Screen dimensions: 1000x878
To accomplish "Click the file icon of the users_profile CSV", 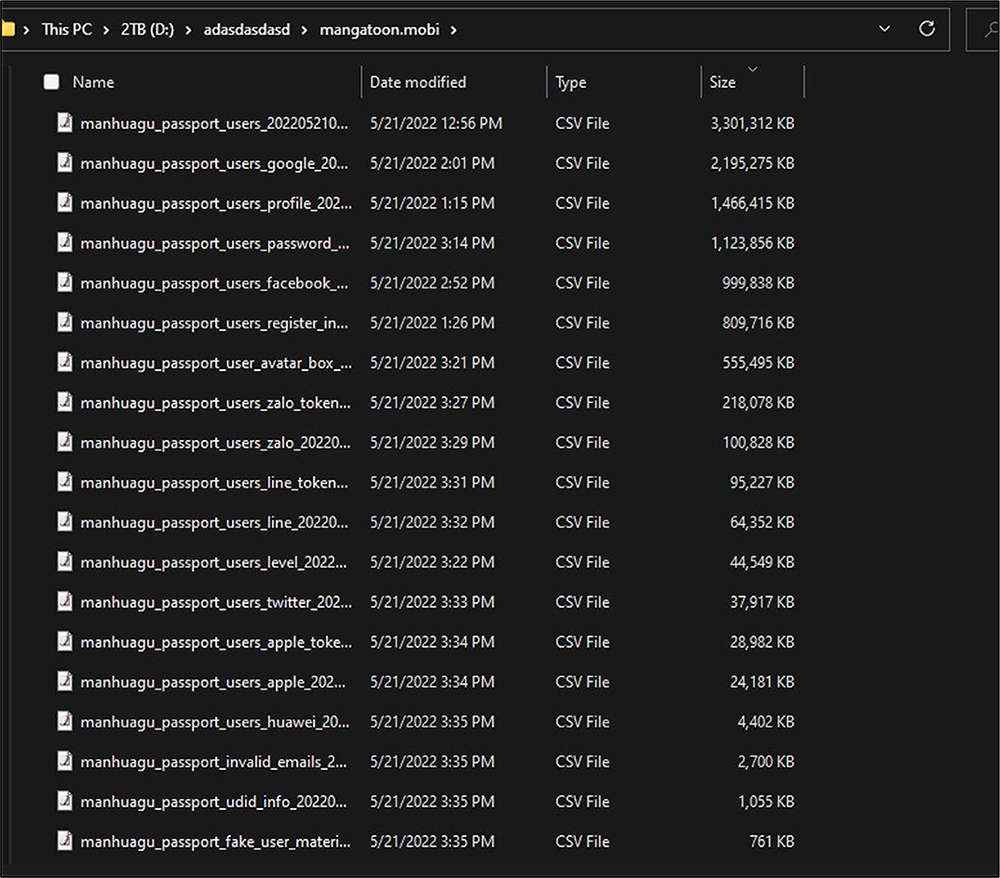I will [x=64, y=201].
